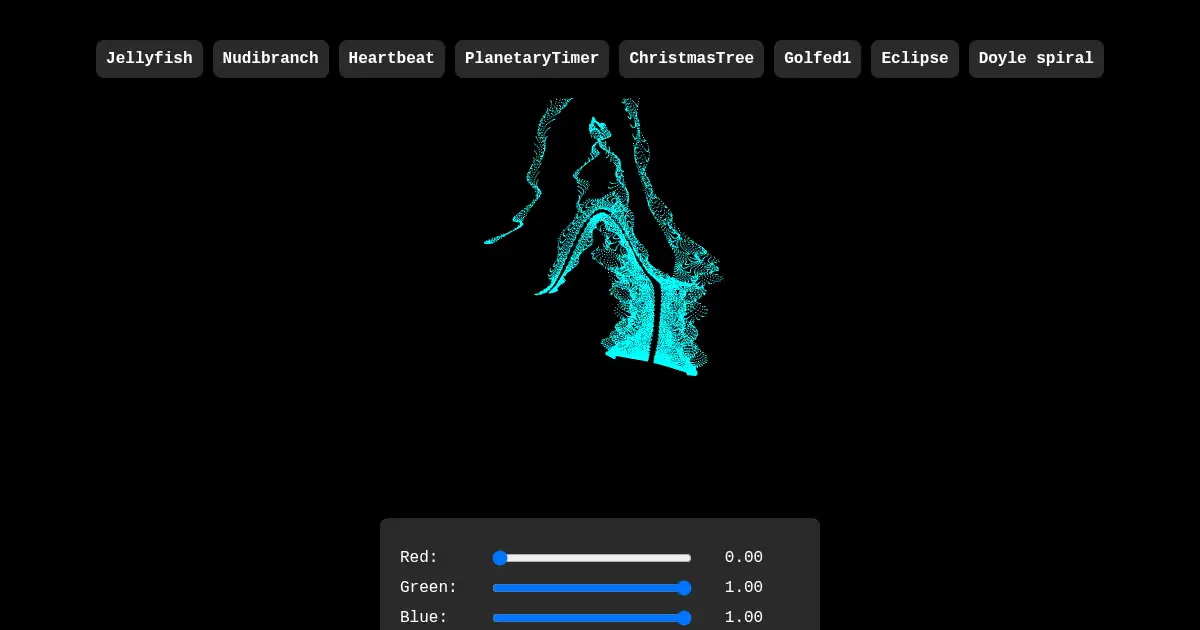The height and width of the screenshot is (630, 1200).
Task: Switch to the Heartbeat animation
Action: pos(392,59)
